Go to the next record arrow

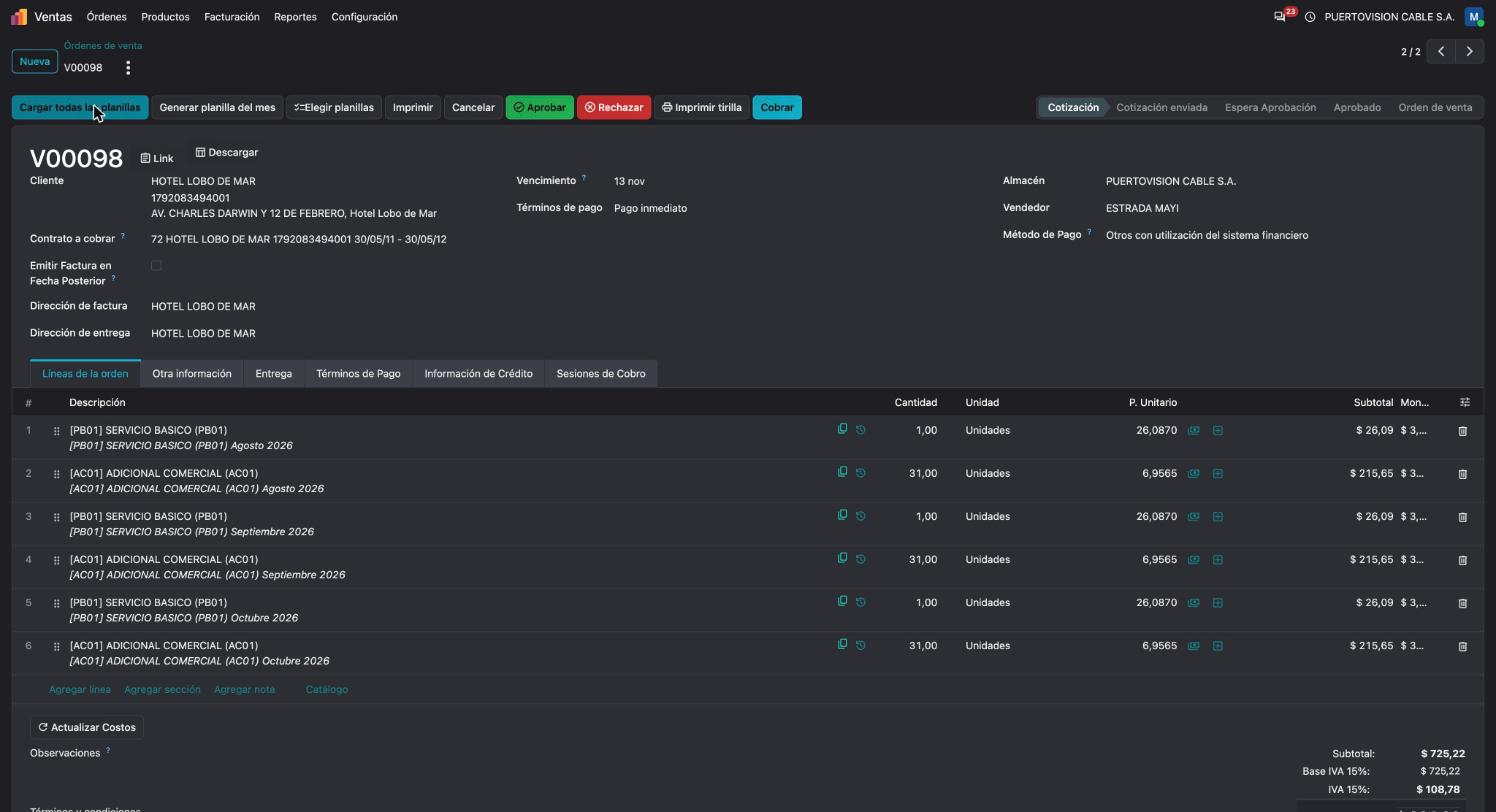click(x=1469, y=51)
